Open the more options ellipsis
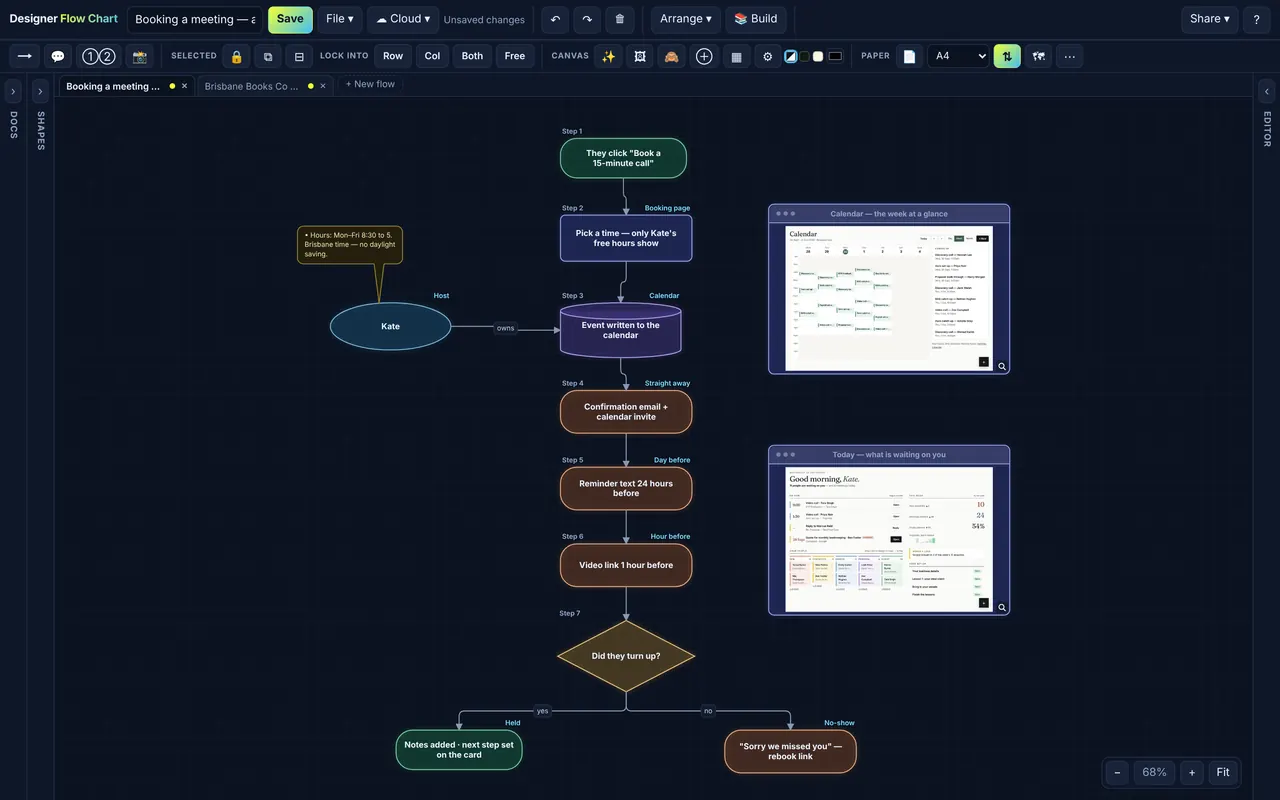Screen dimensions: 1280x800 1070,56
